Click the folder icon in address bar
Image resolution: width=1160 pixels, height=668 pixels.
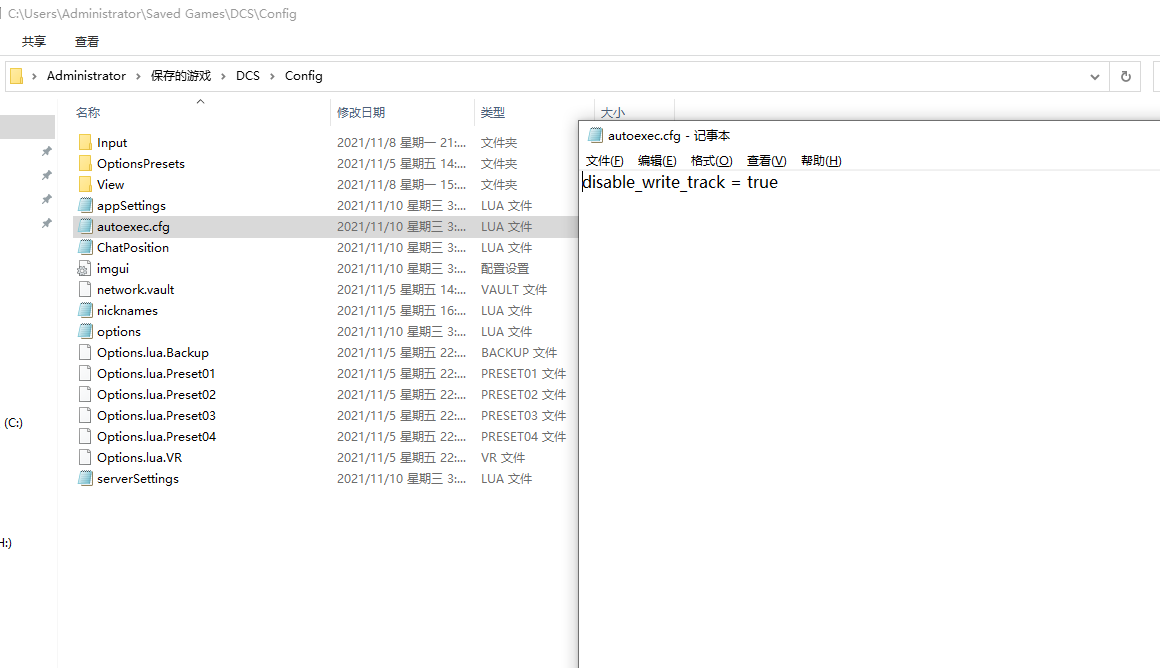pos(16,75)
